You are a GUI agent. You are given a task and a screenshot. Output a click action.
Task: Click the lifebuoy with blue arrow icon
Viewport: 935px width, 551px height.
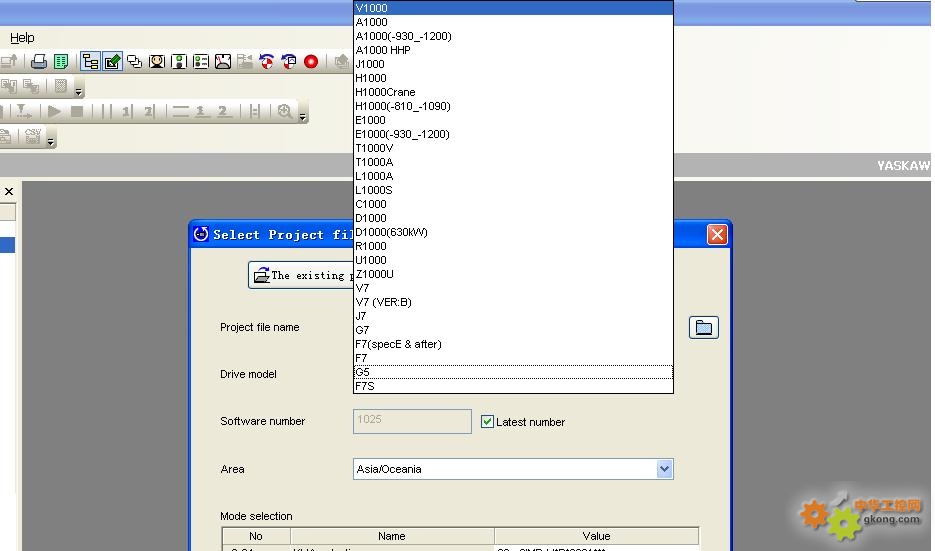click(267, 61)
